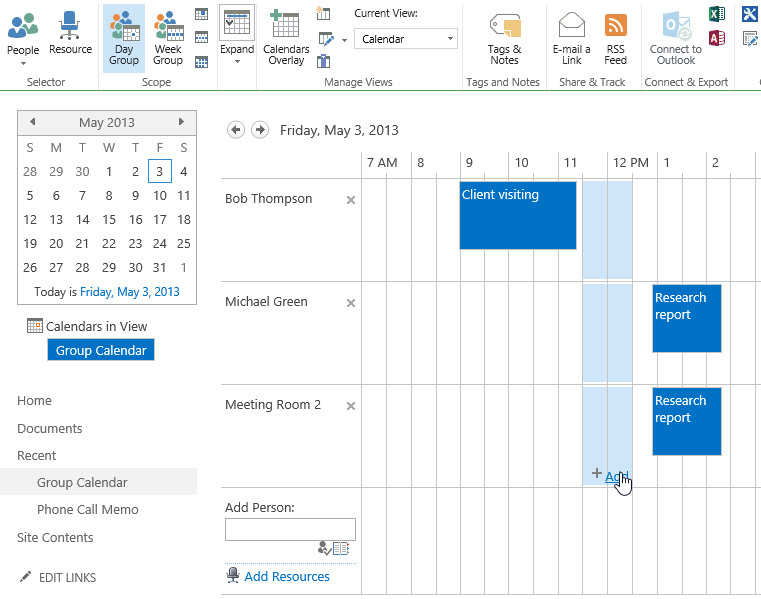Click the 12 PM time header
This screenshot has width=761, height=599.
point(630,163)
